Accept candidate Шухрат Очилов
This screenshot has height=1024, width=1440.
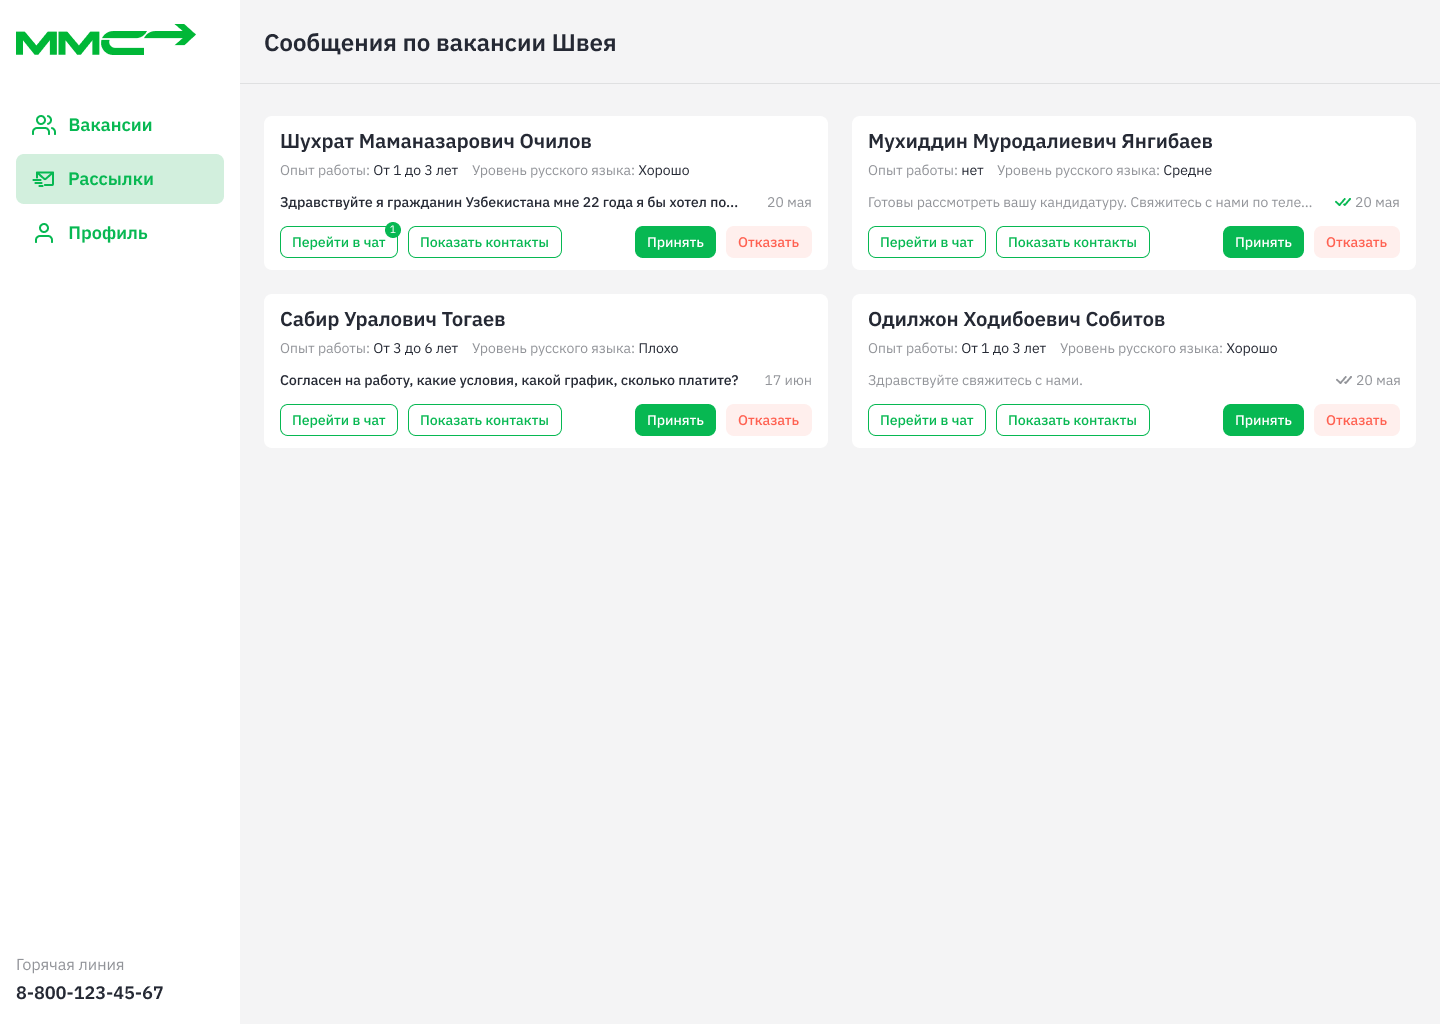coord(675,242)
